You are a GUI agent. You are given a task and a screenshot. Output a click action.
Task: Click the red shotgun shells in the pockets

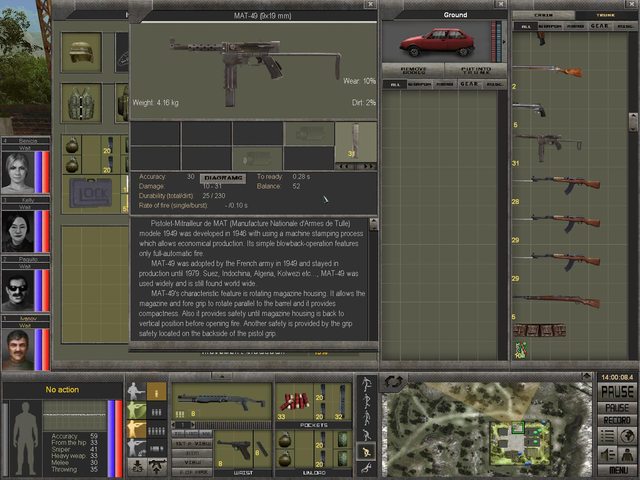295,402
